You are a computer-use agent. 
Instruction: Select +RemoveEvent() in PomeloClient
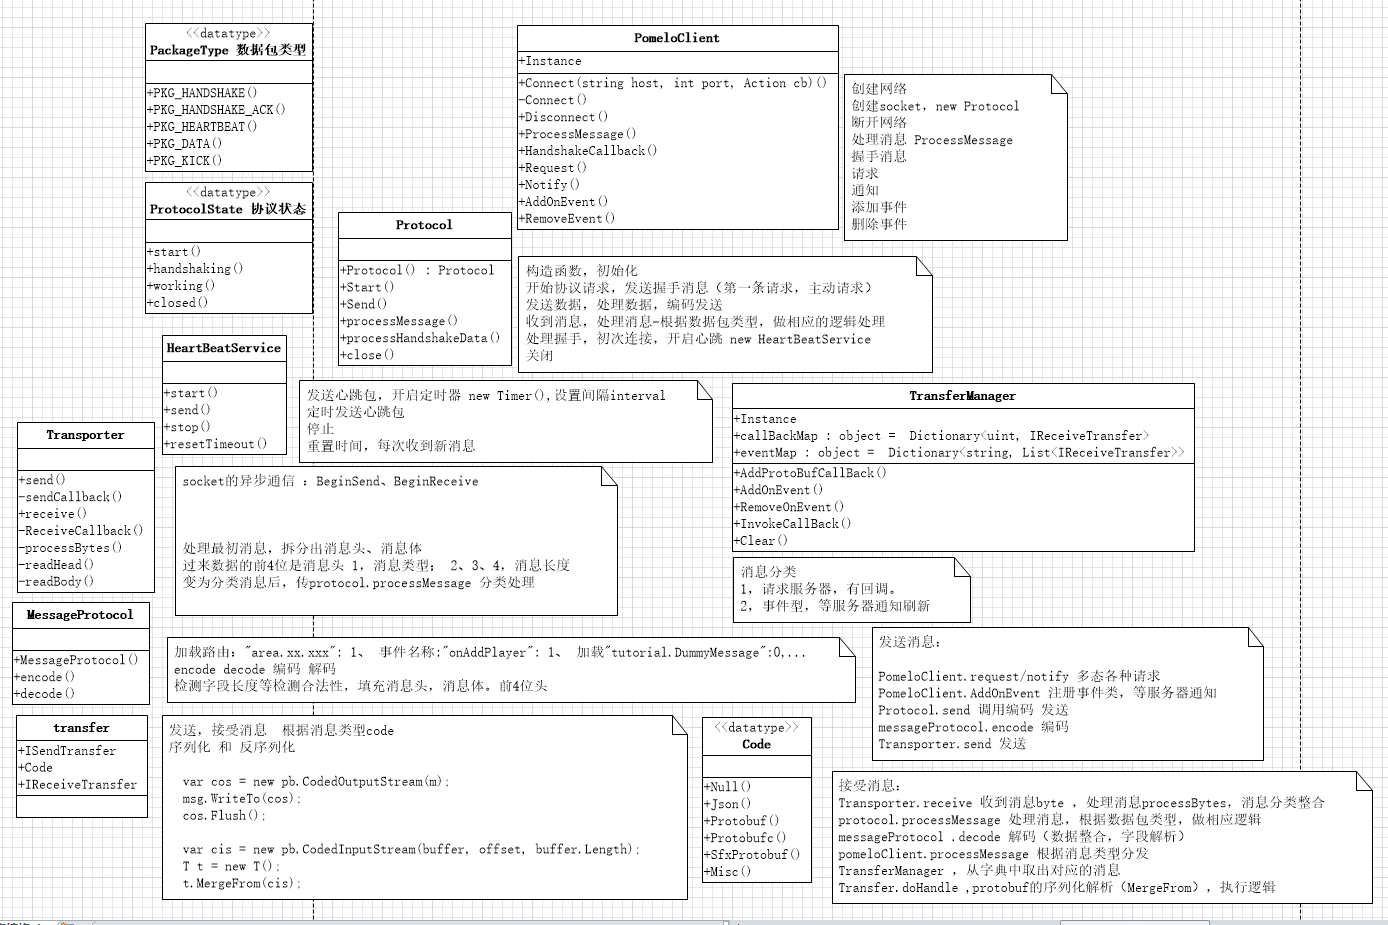tap(567, 219)
